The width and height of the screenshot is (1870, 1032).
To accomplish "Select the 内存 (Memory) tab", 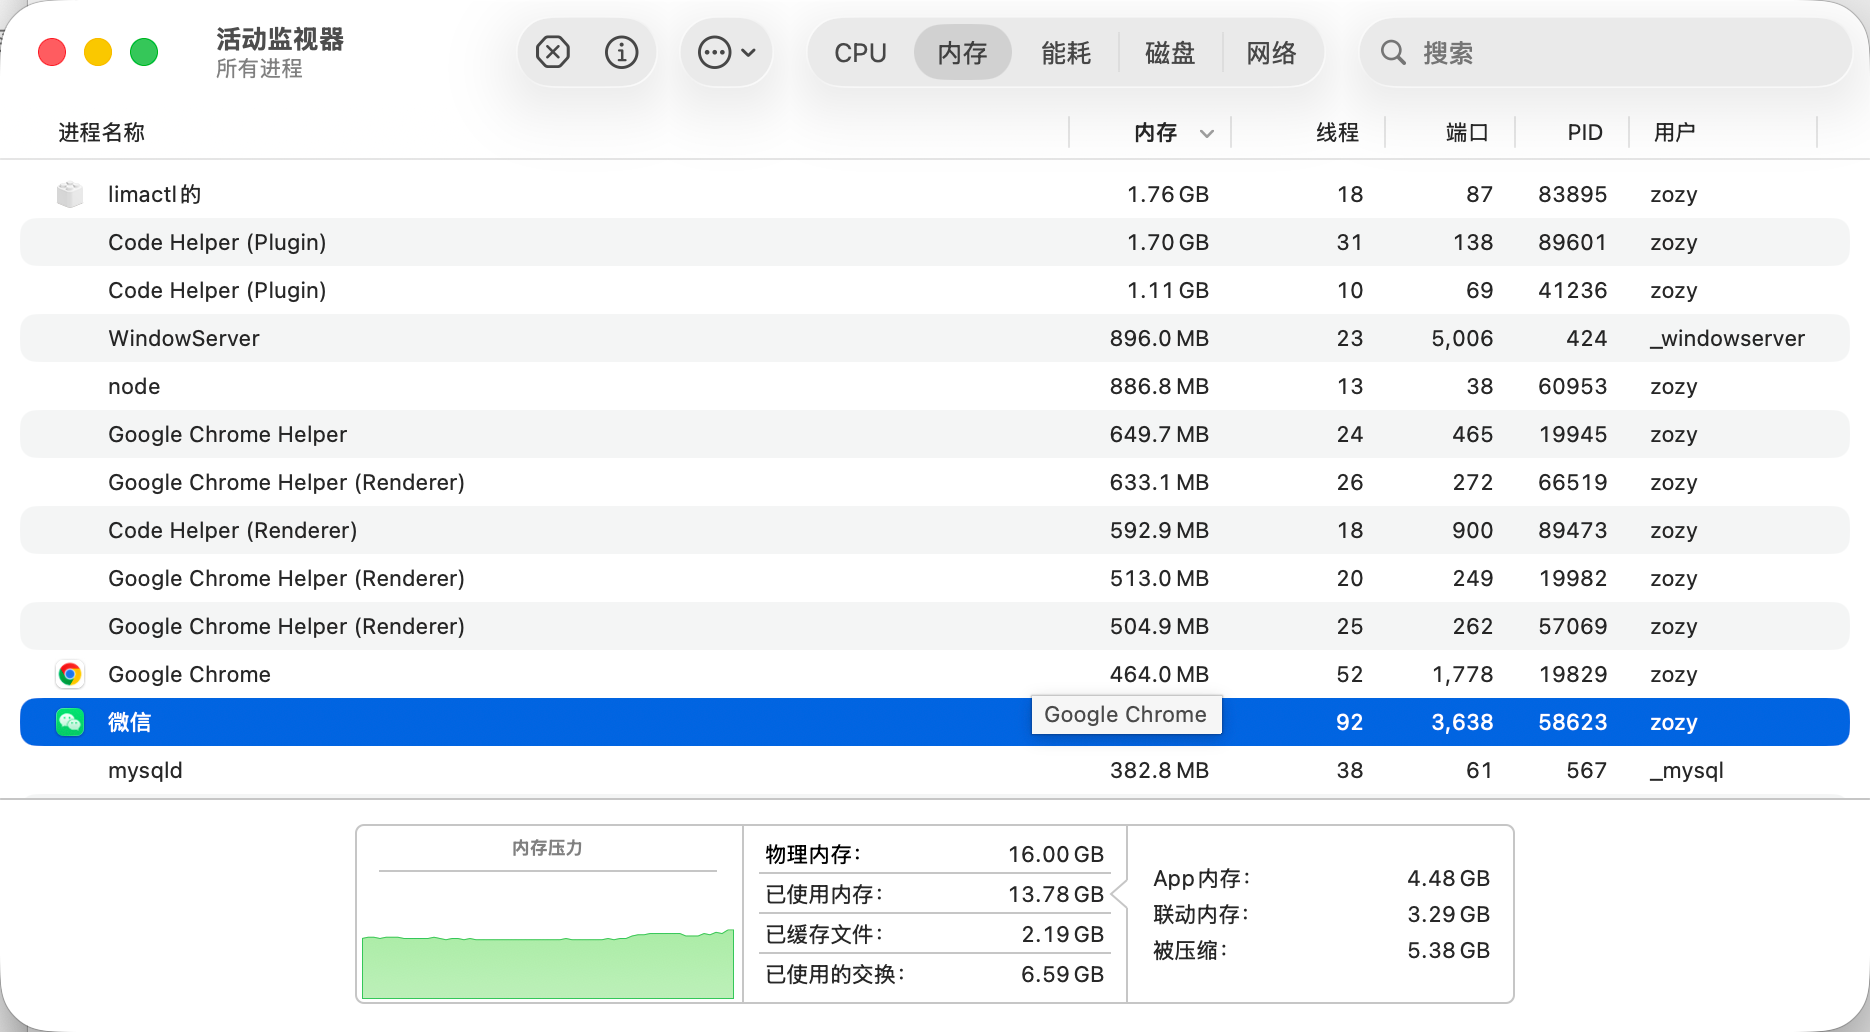I will coord(963,53).
